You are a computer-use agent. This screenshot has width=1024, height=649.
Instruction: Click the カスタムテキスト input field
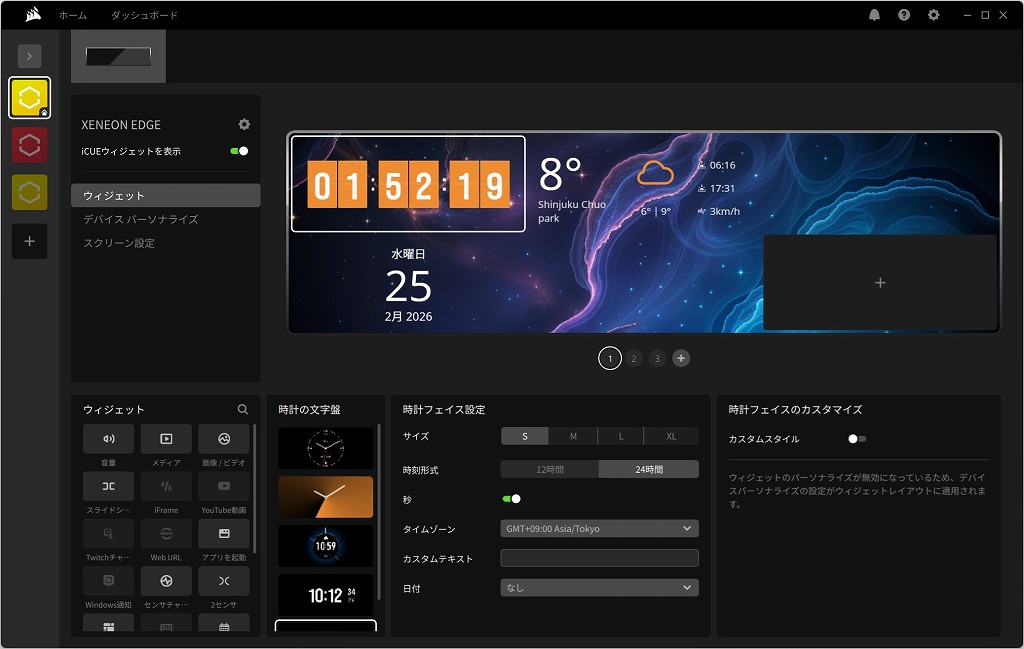(x=600, y=558)
